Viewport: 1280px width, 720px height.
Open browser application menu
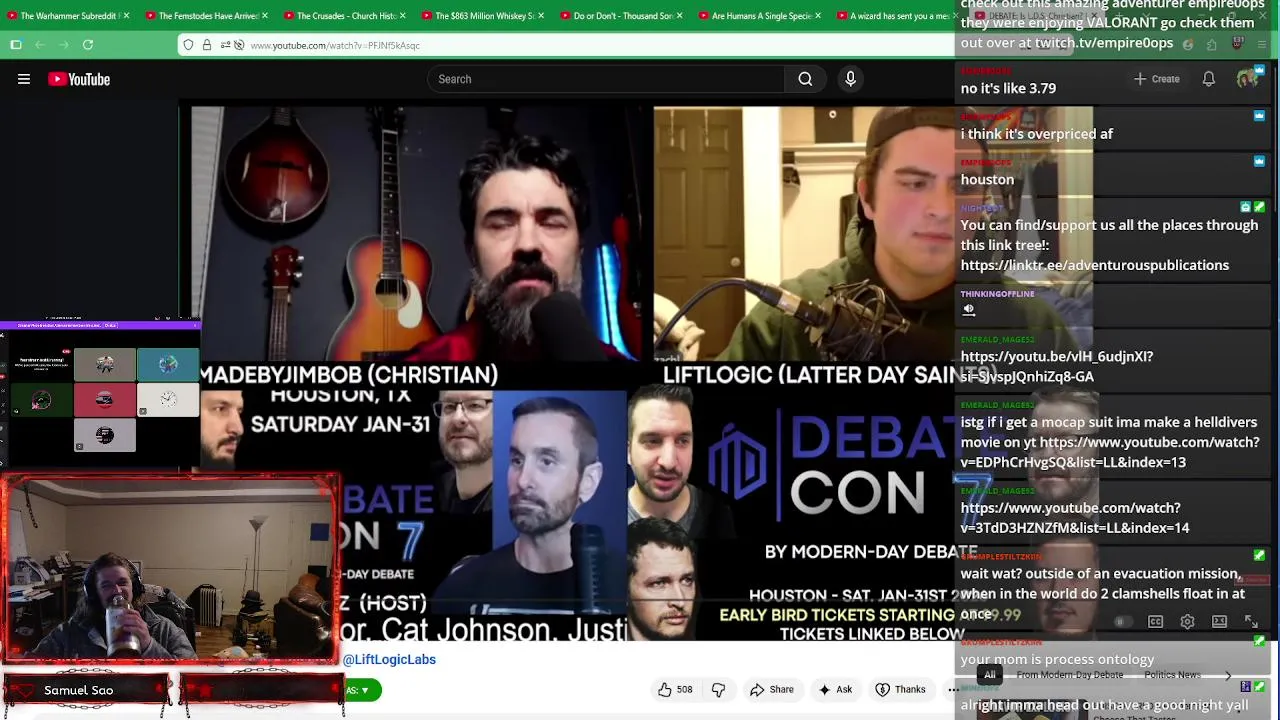pos(1262,45)
